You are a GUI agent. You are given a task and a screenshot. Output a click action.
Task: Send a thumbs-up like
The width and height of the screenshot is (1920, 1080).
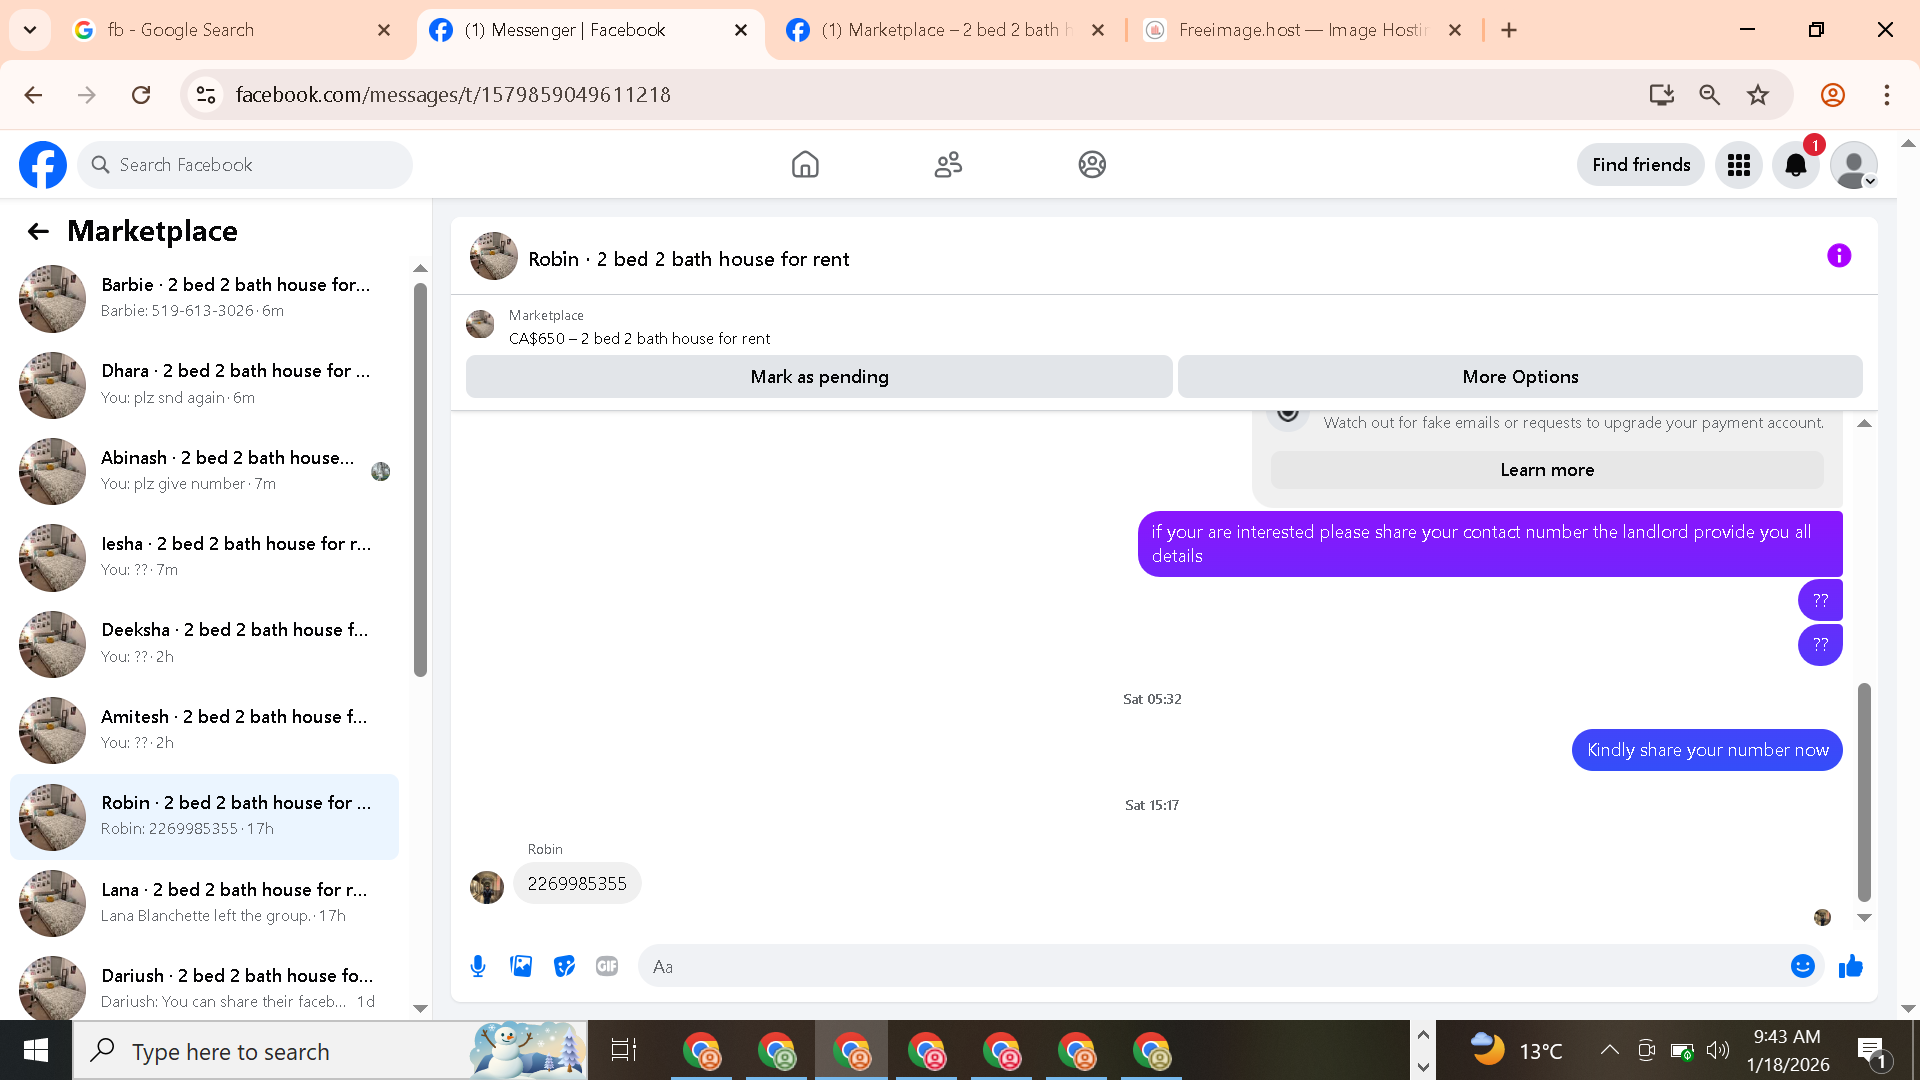1851,966
